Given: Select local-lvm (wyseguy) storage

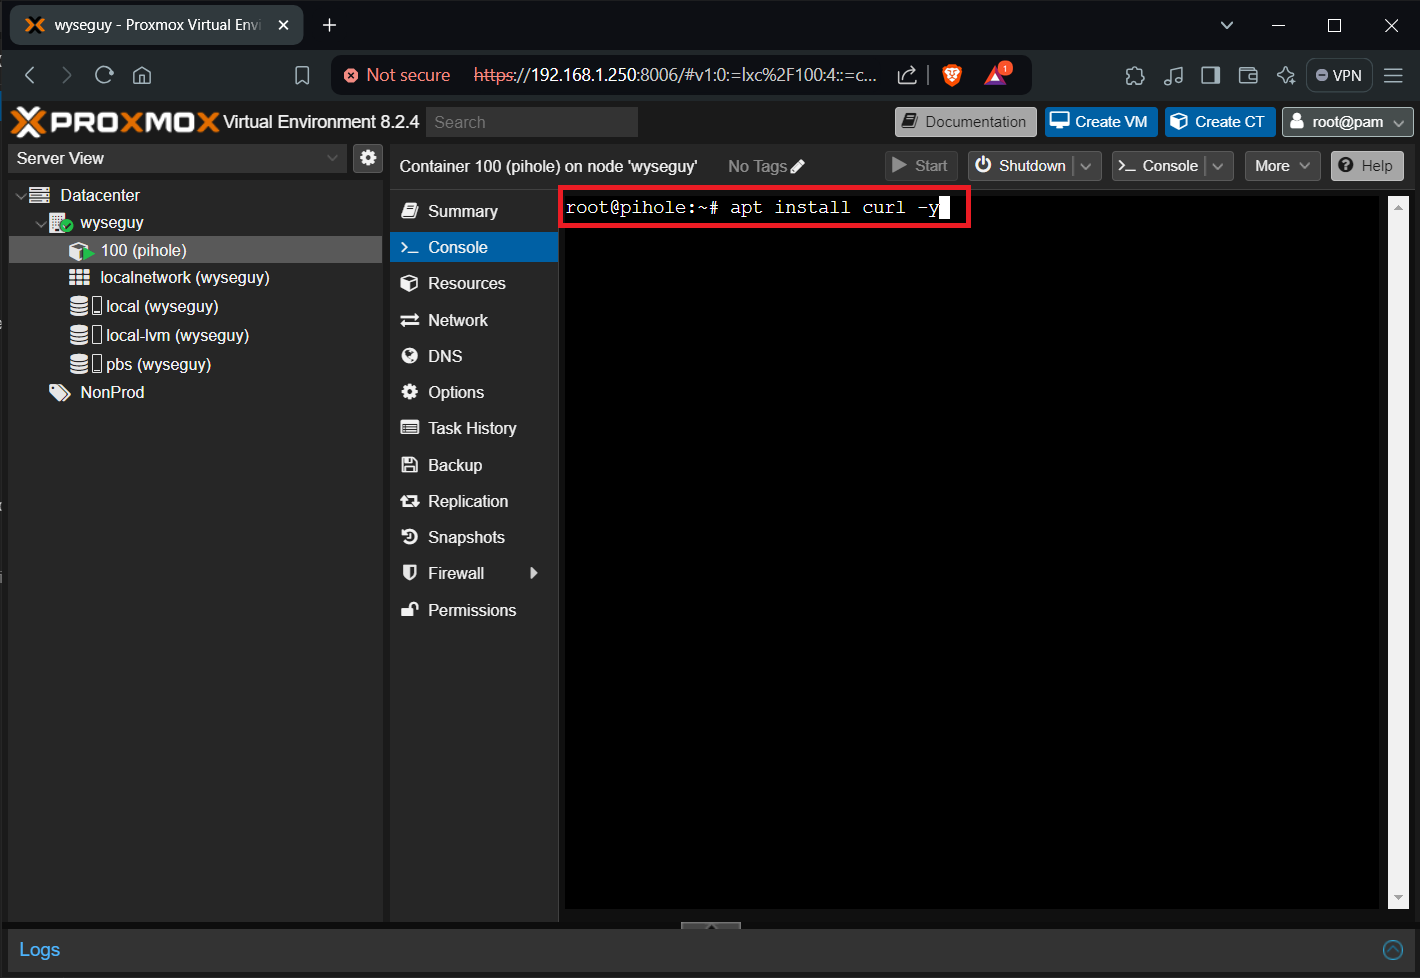Looking at the screenshot, I should point(196,335).
